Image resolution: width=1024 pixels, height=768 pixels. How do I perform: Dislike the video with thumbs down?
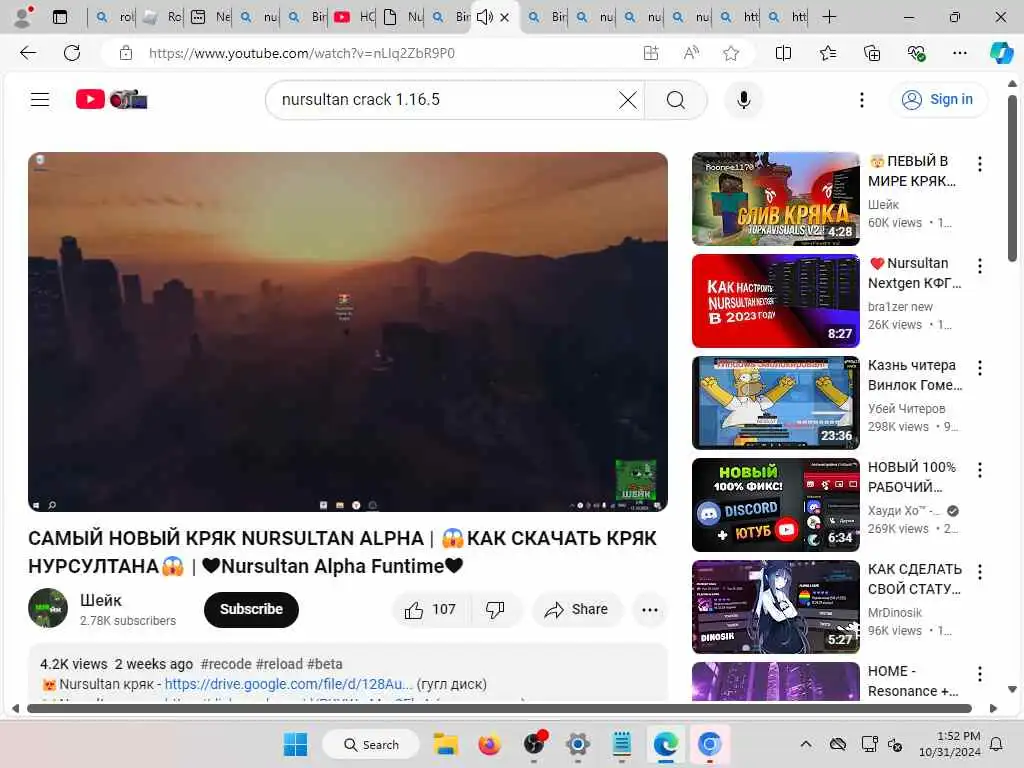coord(495,610)
